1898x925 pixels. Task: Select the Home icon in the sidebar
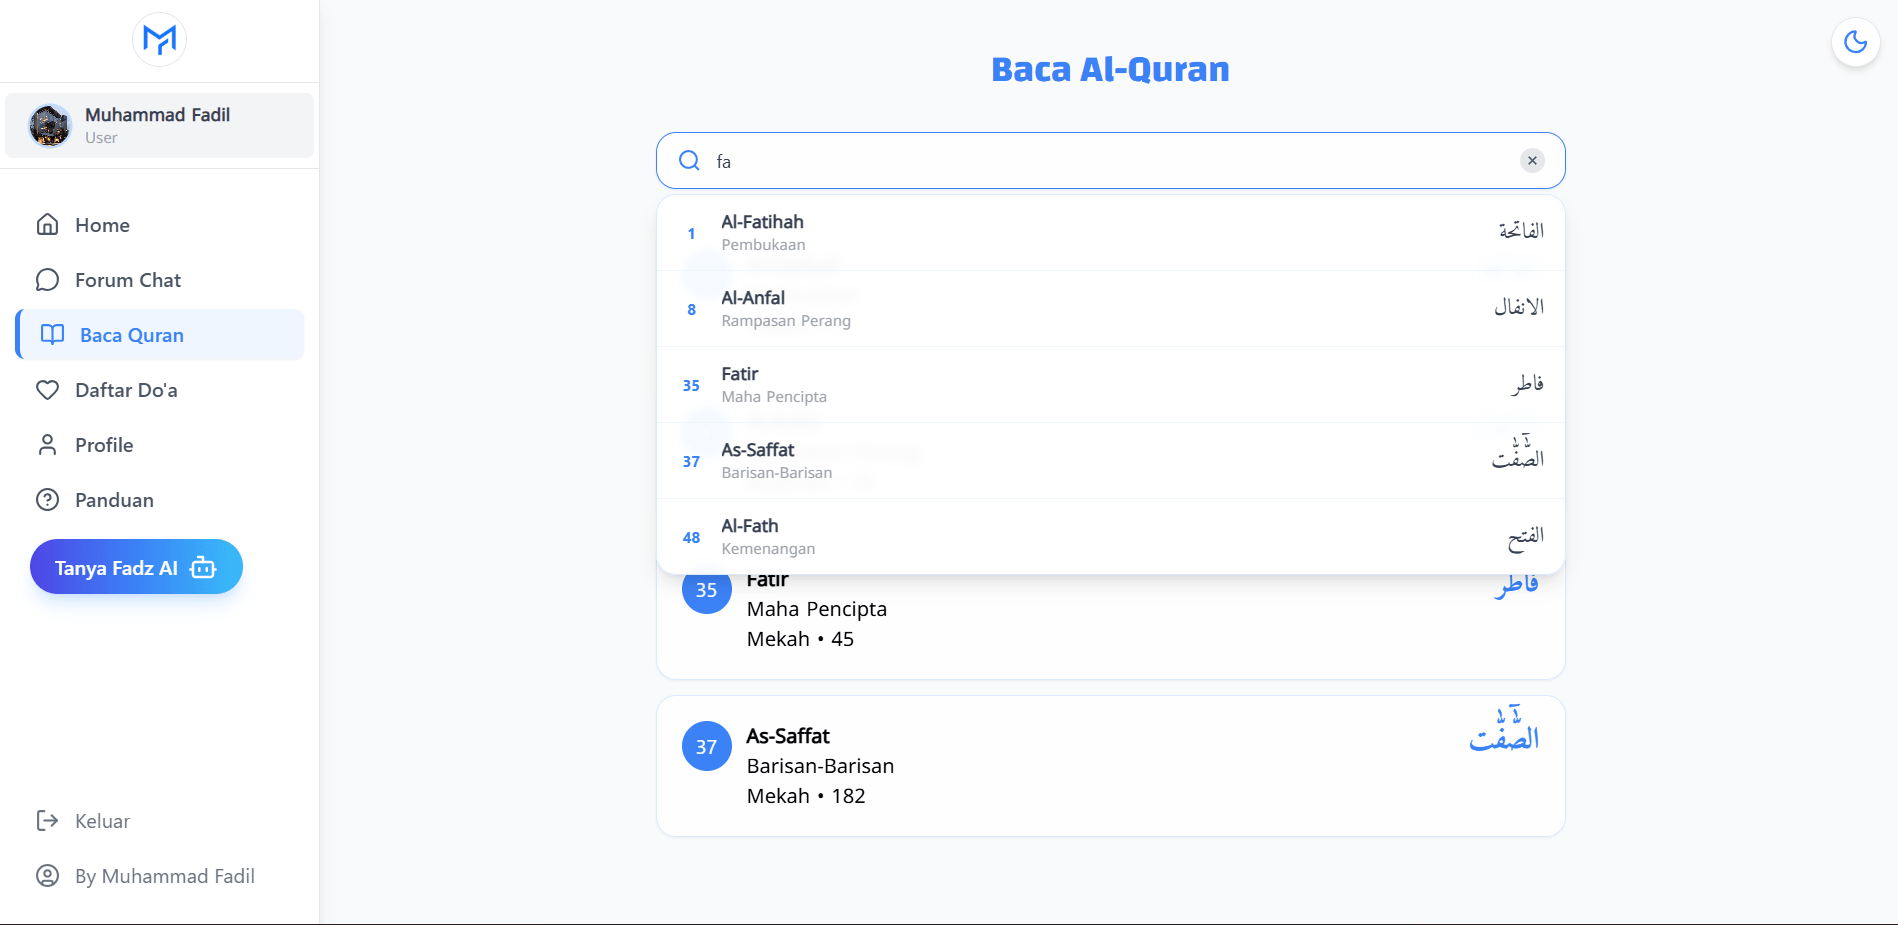coord(47,225)
